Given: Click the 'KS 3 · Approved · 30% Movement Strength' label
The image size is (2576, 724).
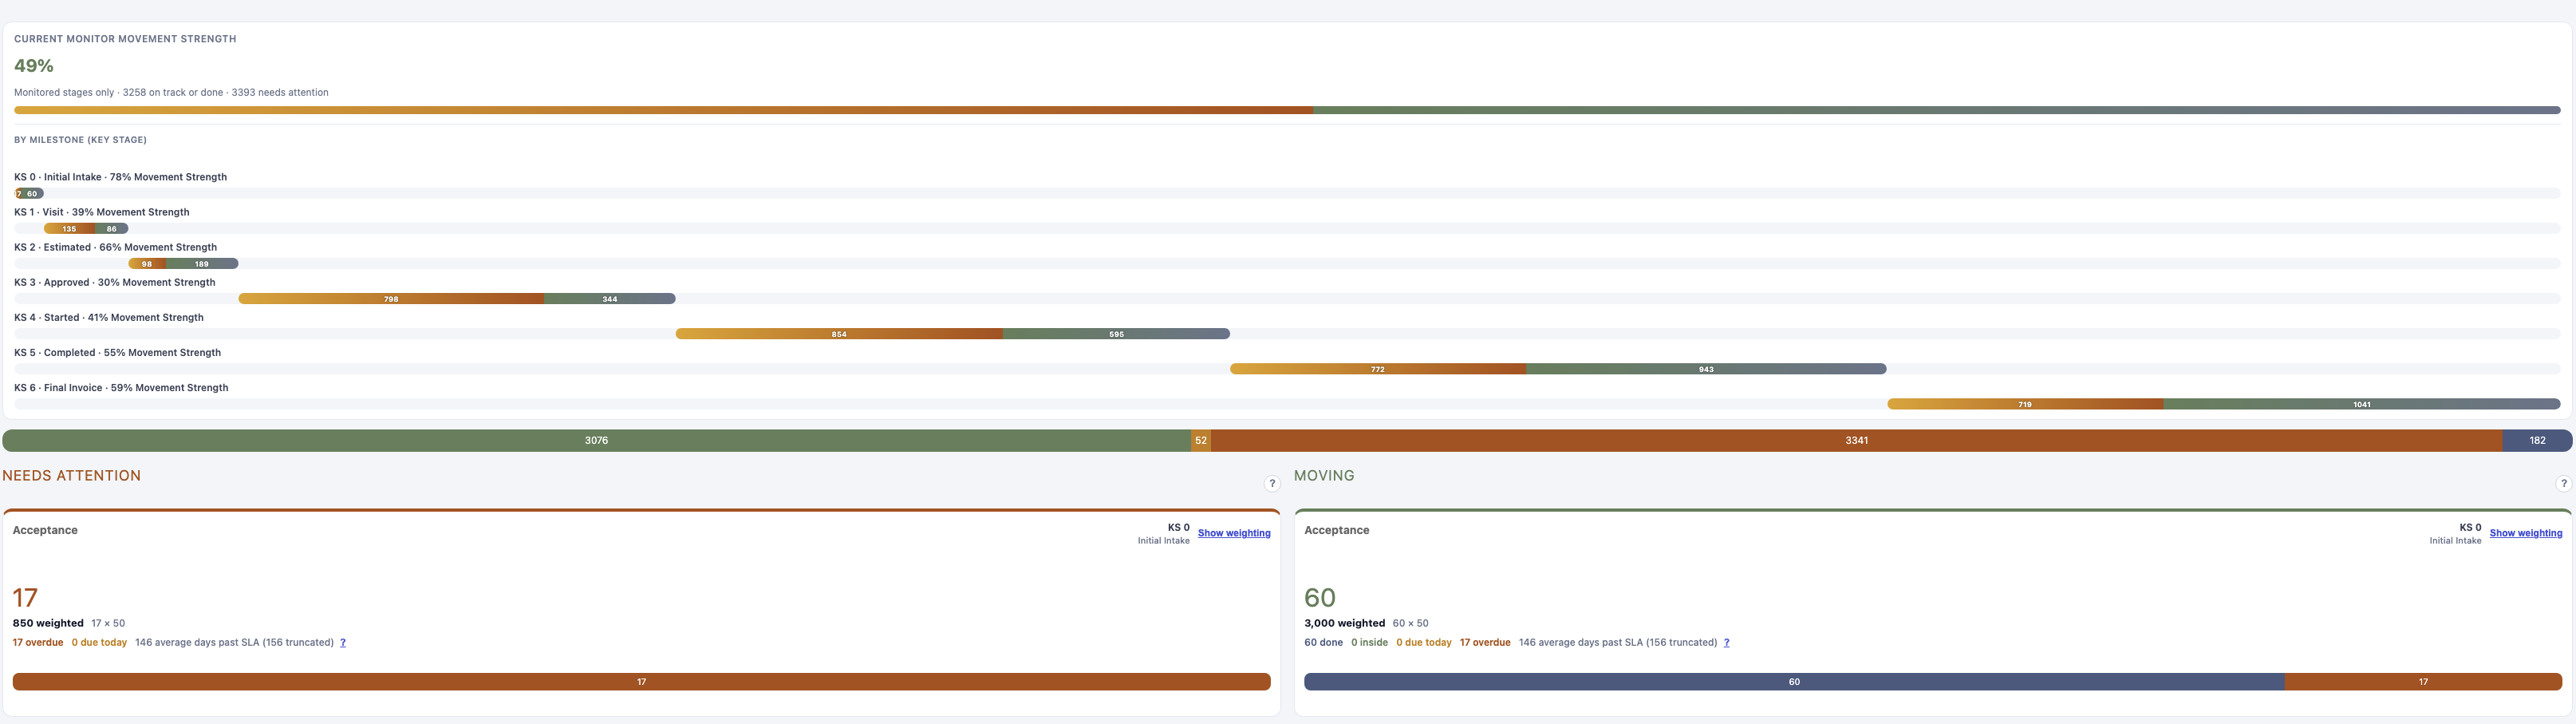Looking at the screenshot, I should [x=115, y=283].
